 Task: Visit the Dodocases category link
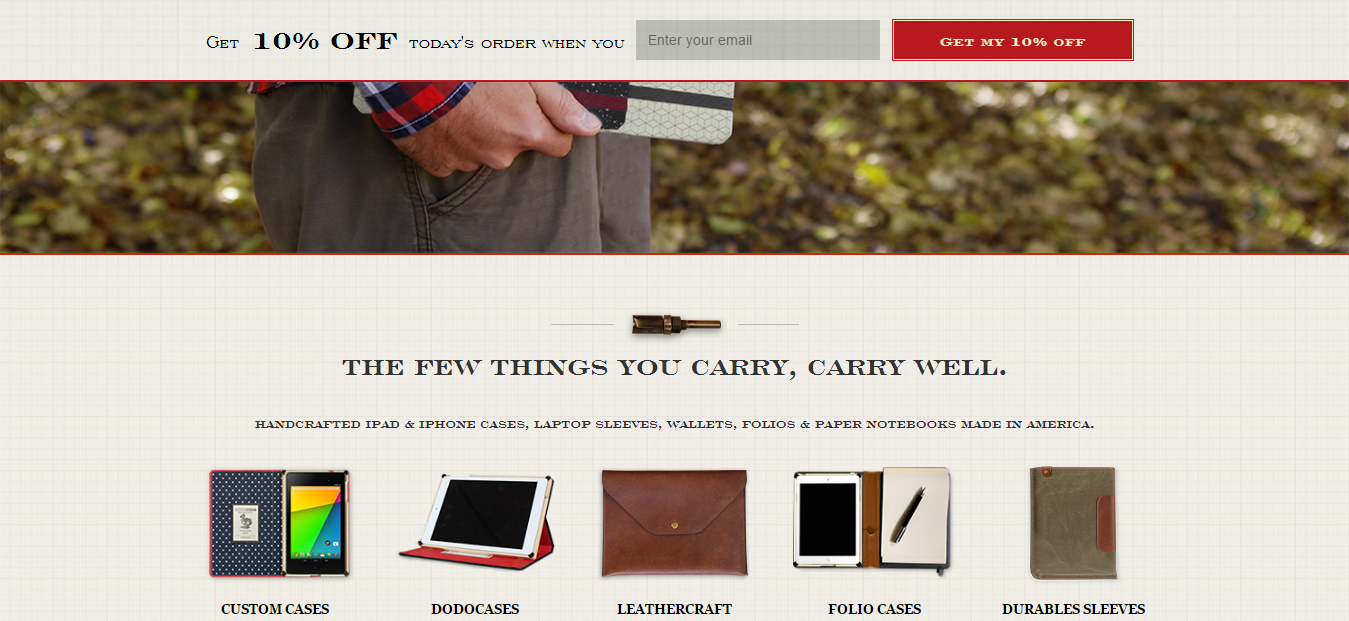pos(475,609)
